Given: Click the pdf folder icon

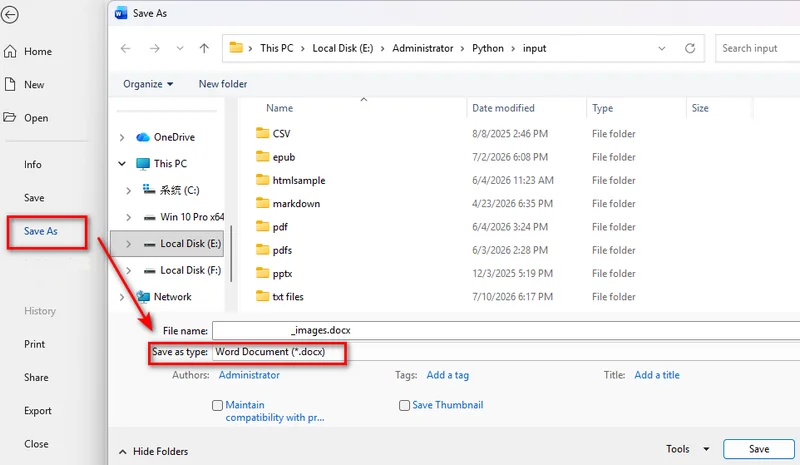Looking at the screenshot, I should tap(262, 226).
